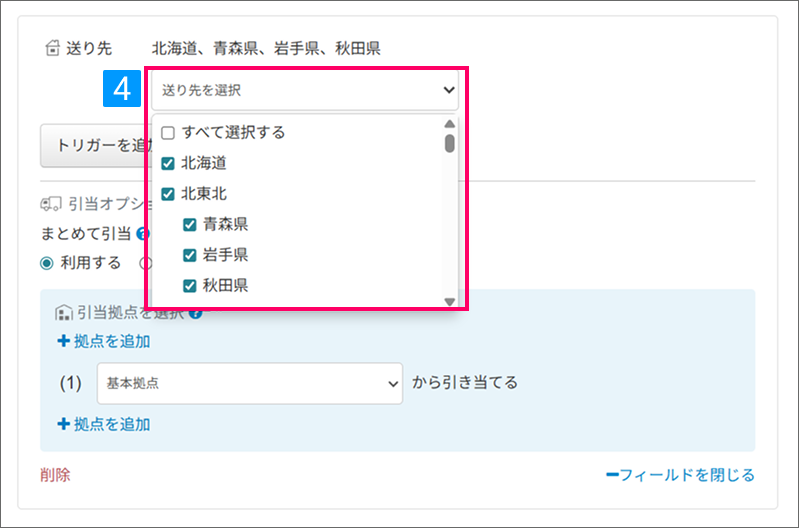Click the red 削除 link

click(55, 475)
